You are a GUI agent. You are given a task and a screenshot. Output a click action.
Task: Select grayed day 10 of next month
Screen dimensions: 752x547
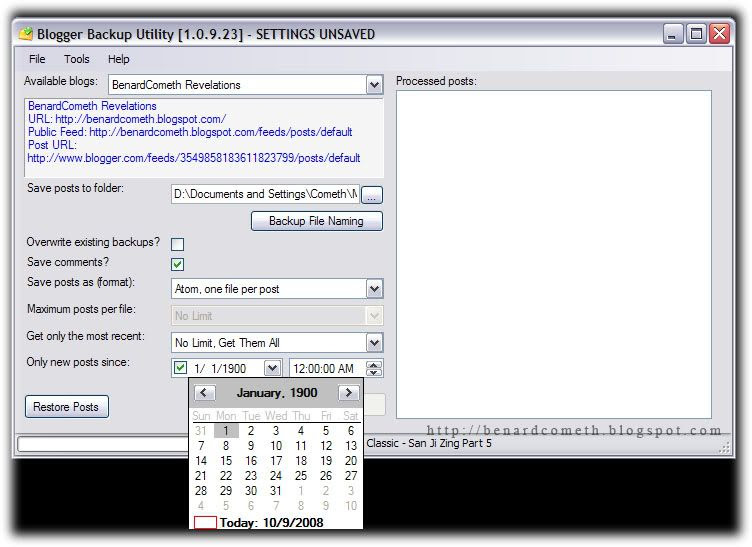click(351, 505)
